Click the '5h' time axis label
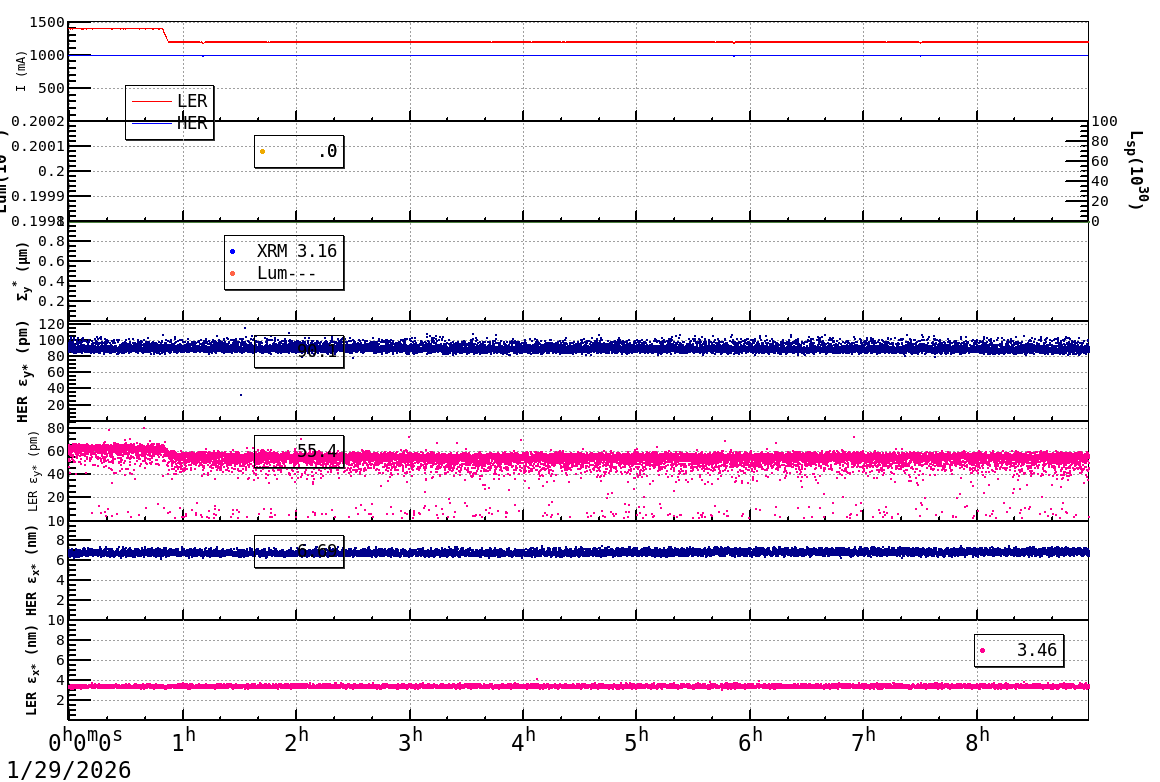Screen dimensions: 1160x782 636,741
